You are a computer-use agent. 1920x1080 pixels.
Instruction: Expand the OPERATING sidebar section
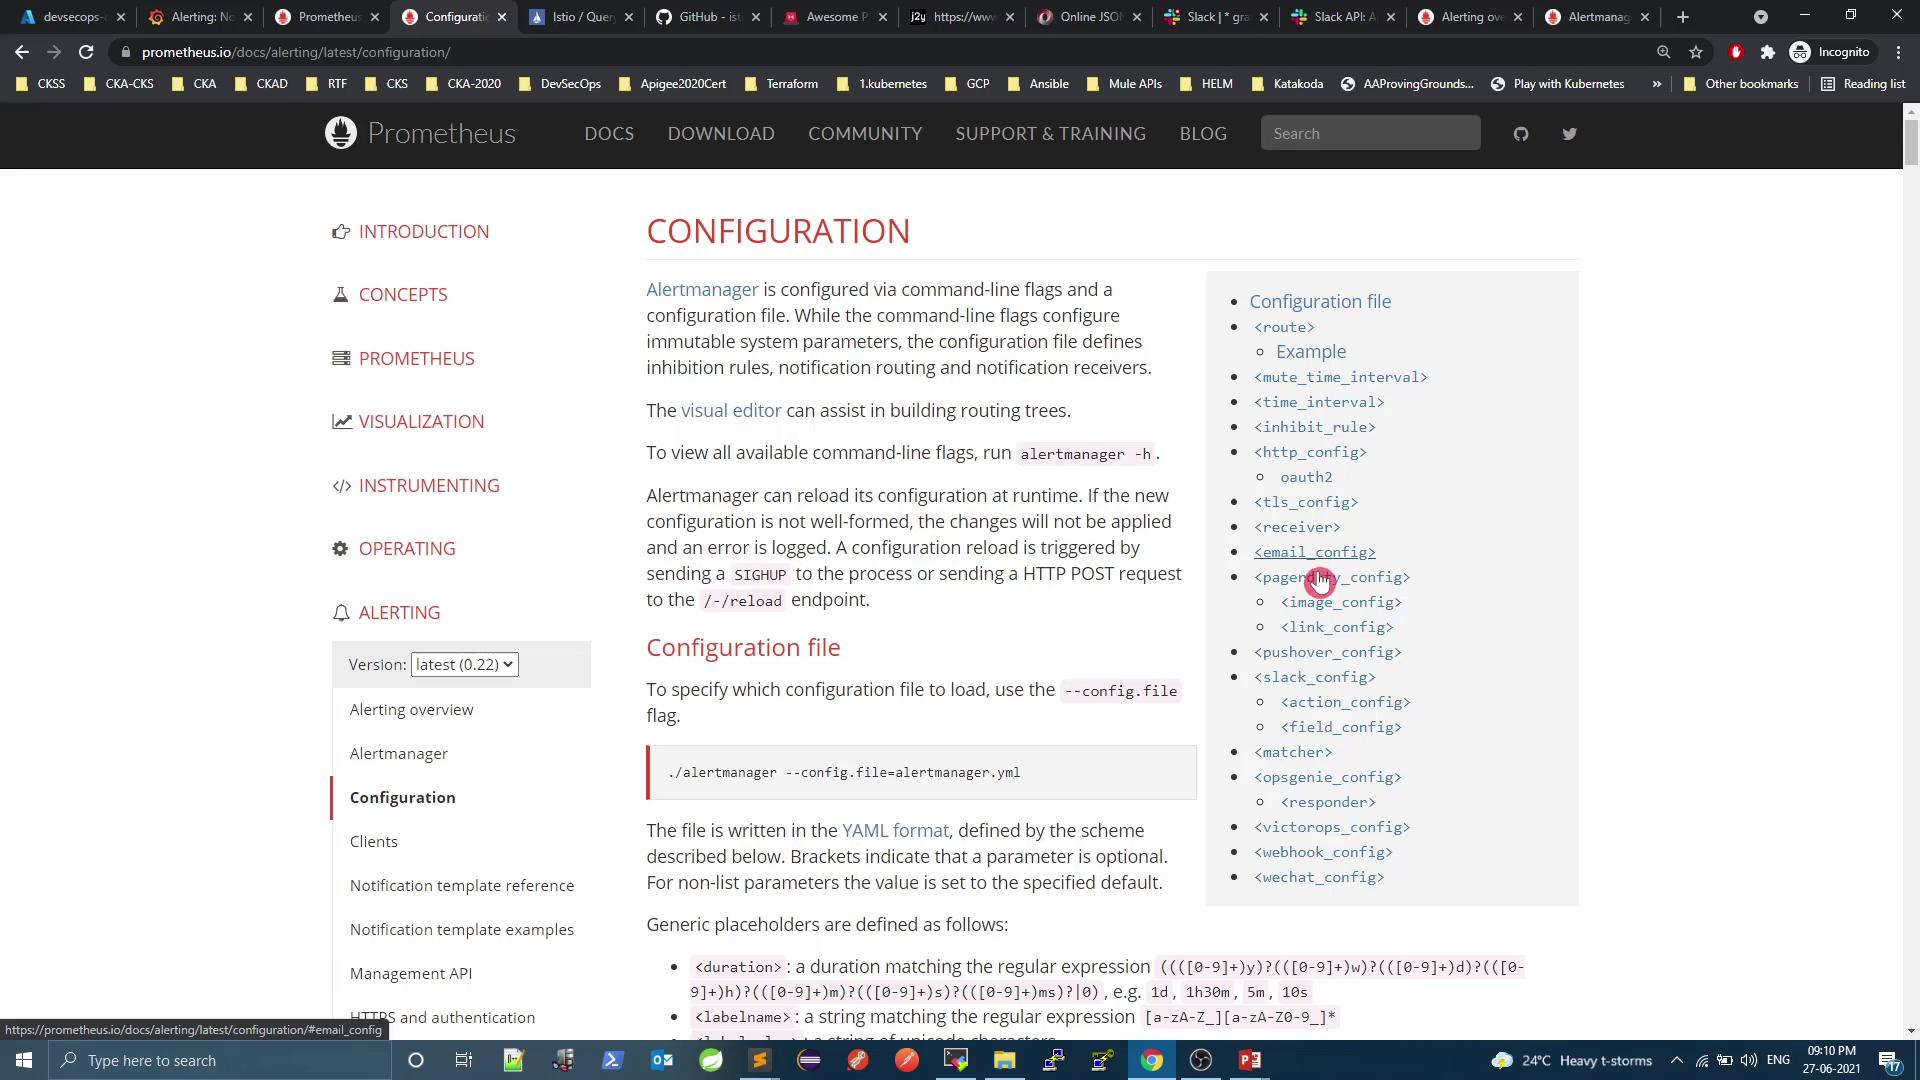(406, 549)
